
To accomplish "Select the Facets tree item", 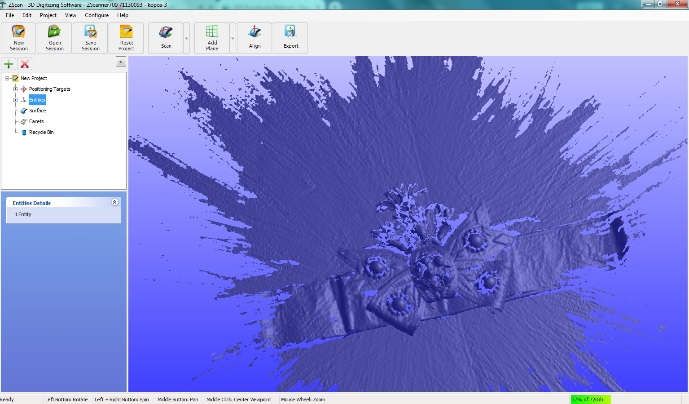I will tap(36, 121).
